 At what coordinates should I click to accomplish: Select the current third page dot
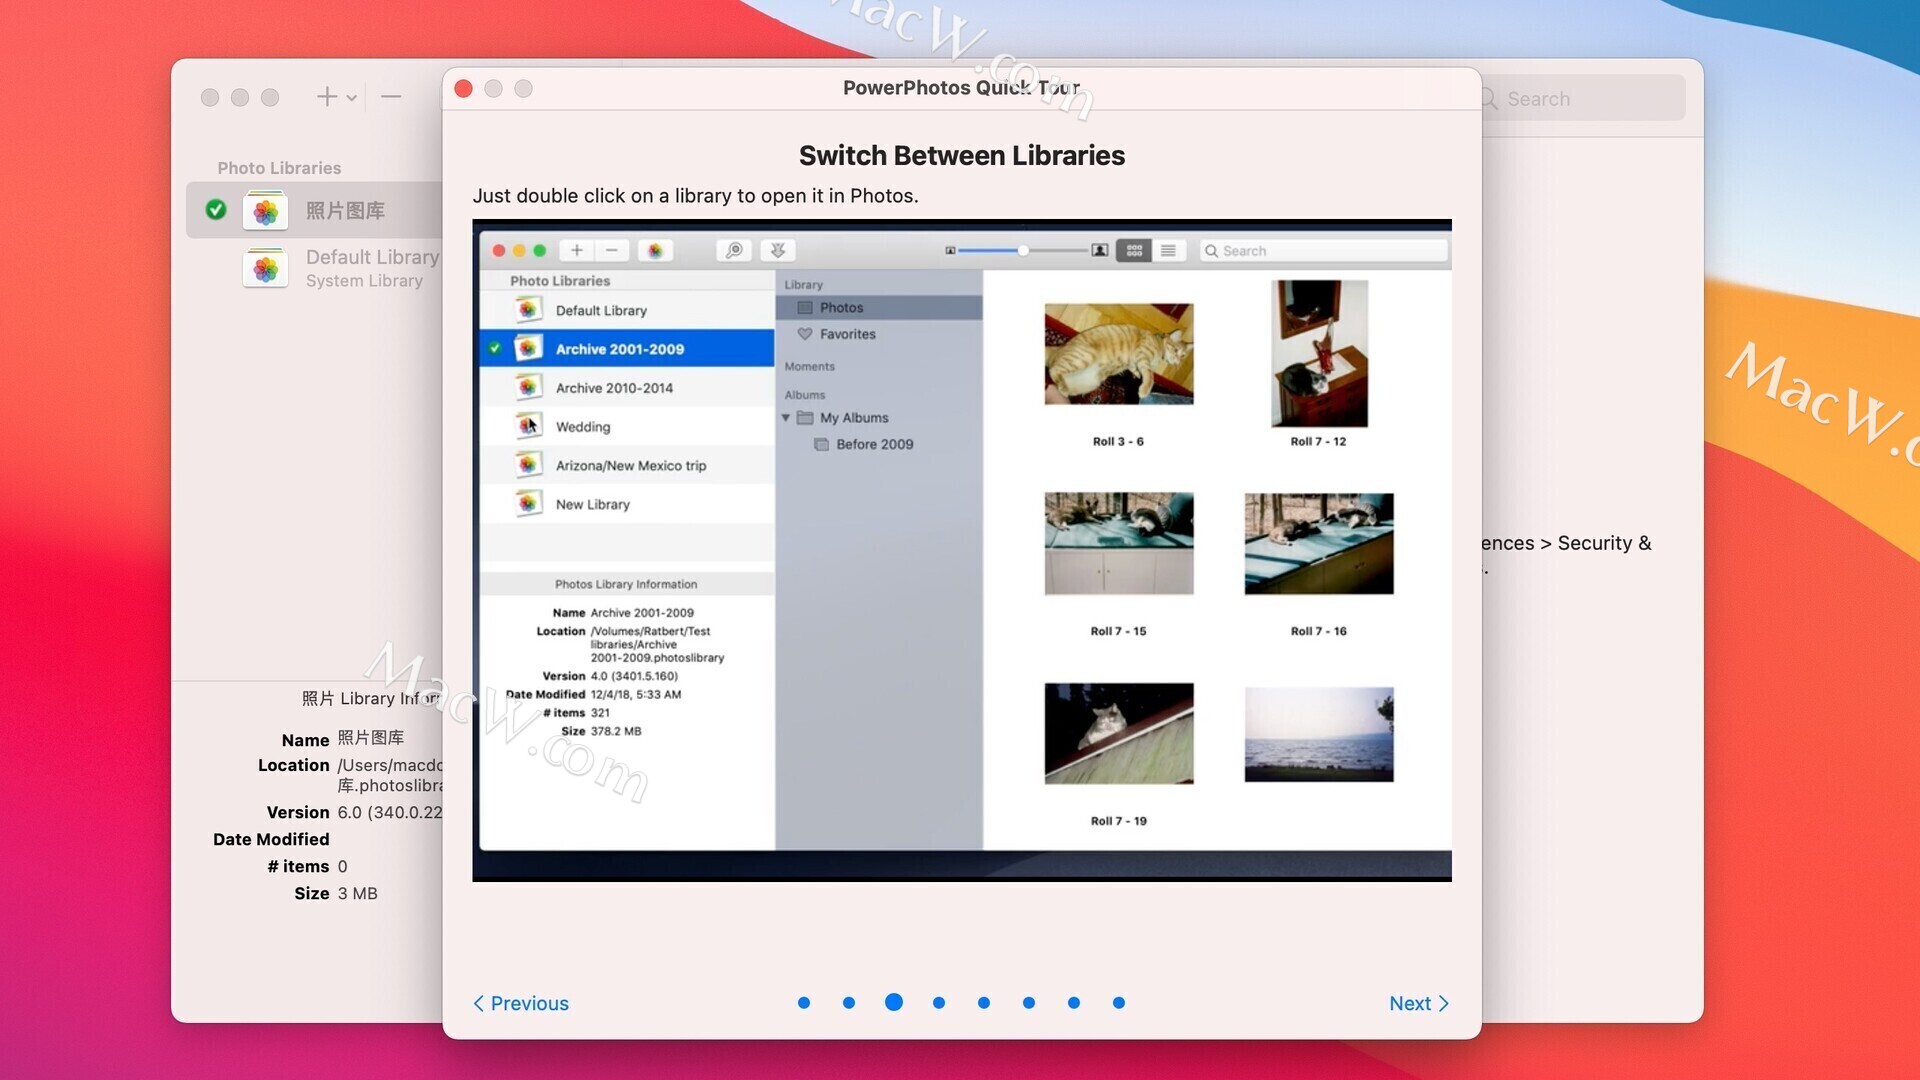pos(894,1002)
